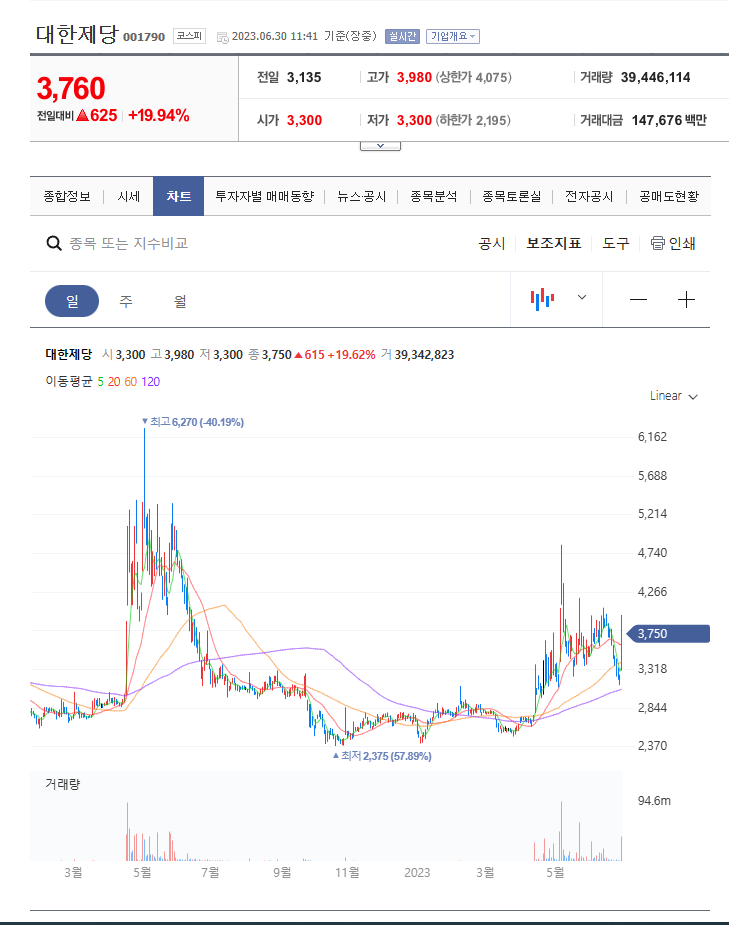Click the 종목 또는 지수비교 search field
The image size is (729, 925).
tap(129, 243)
